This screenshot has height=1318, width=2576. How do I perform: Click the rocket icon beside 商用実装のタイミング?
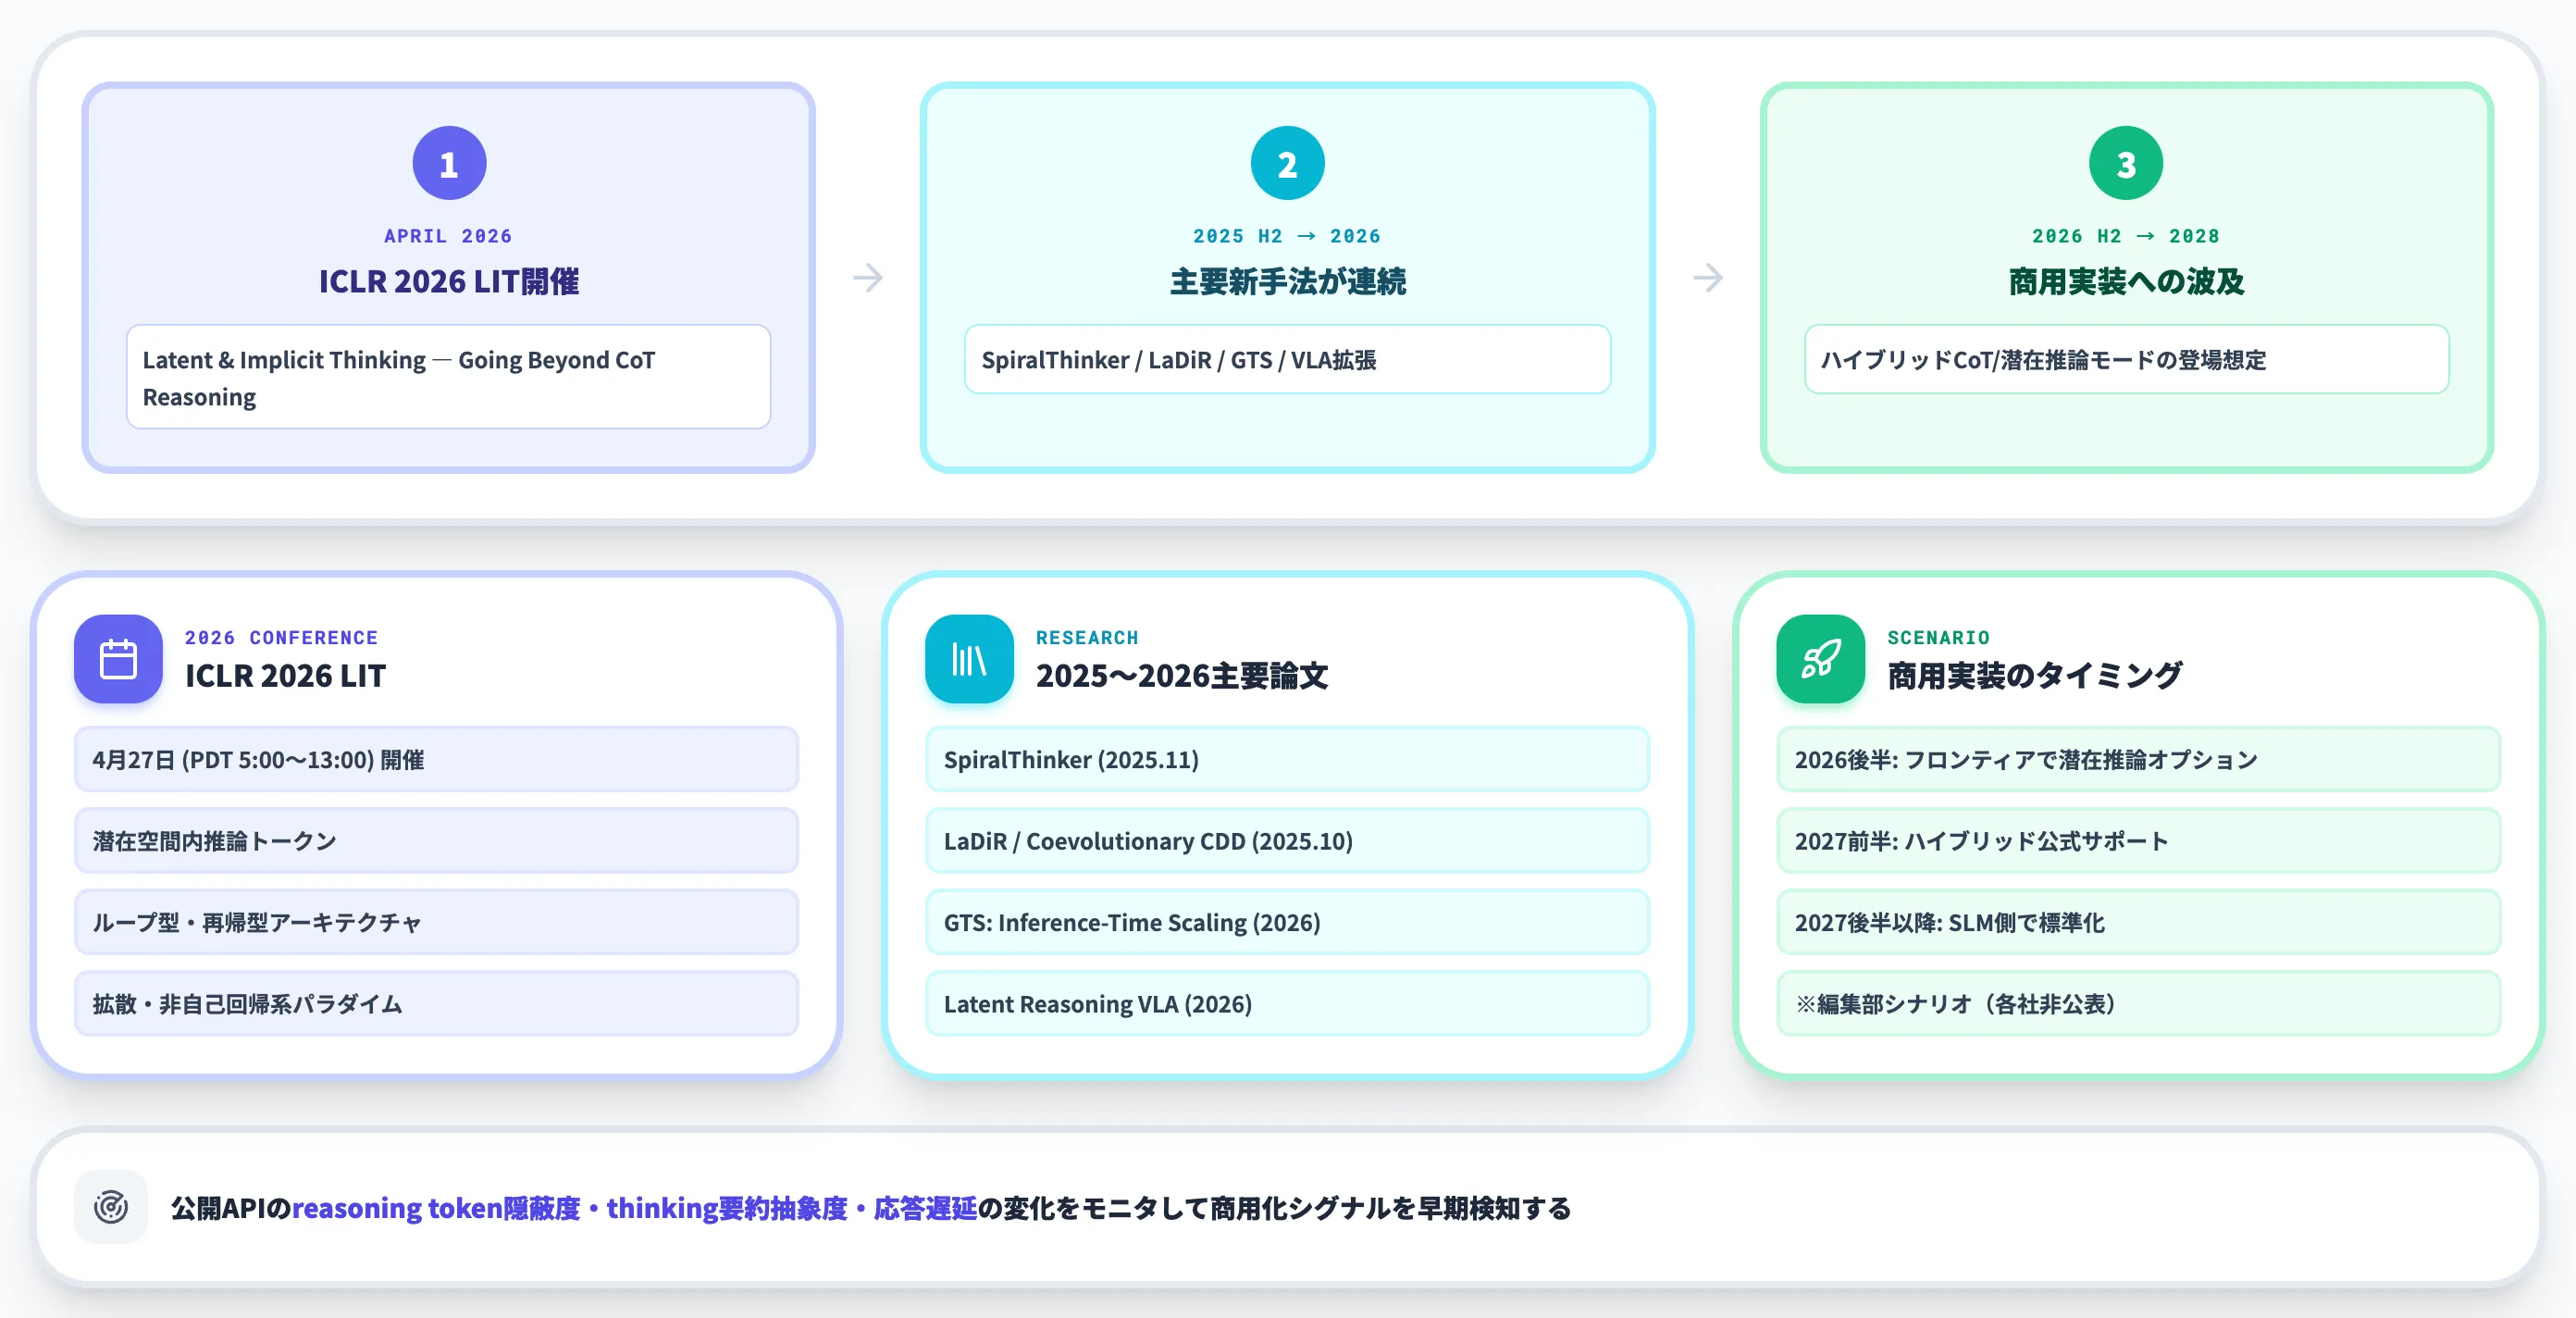click(x=1820, y=659)
